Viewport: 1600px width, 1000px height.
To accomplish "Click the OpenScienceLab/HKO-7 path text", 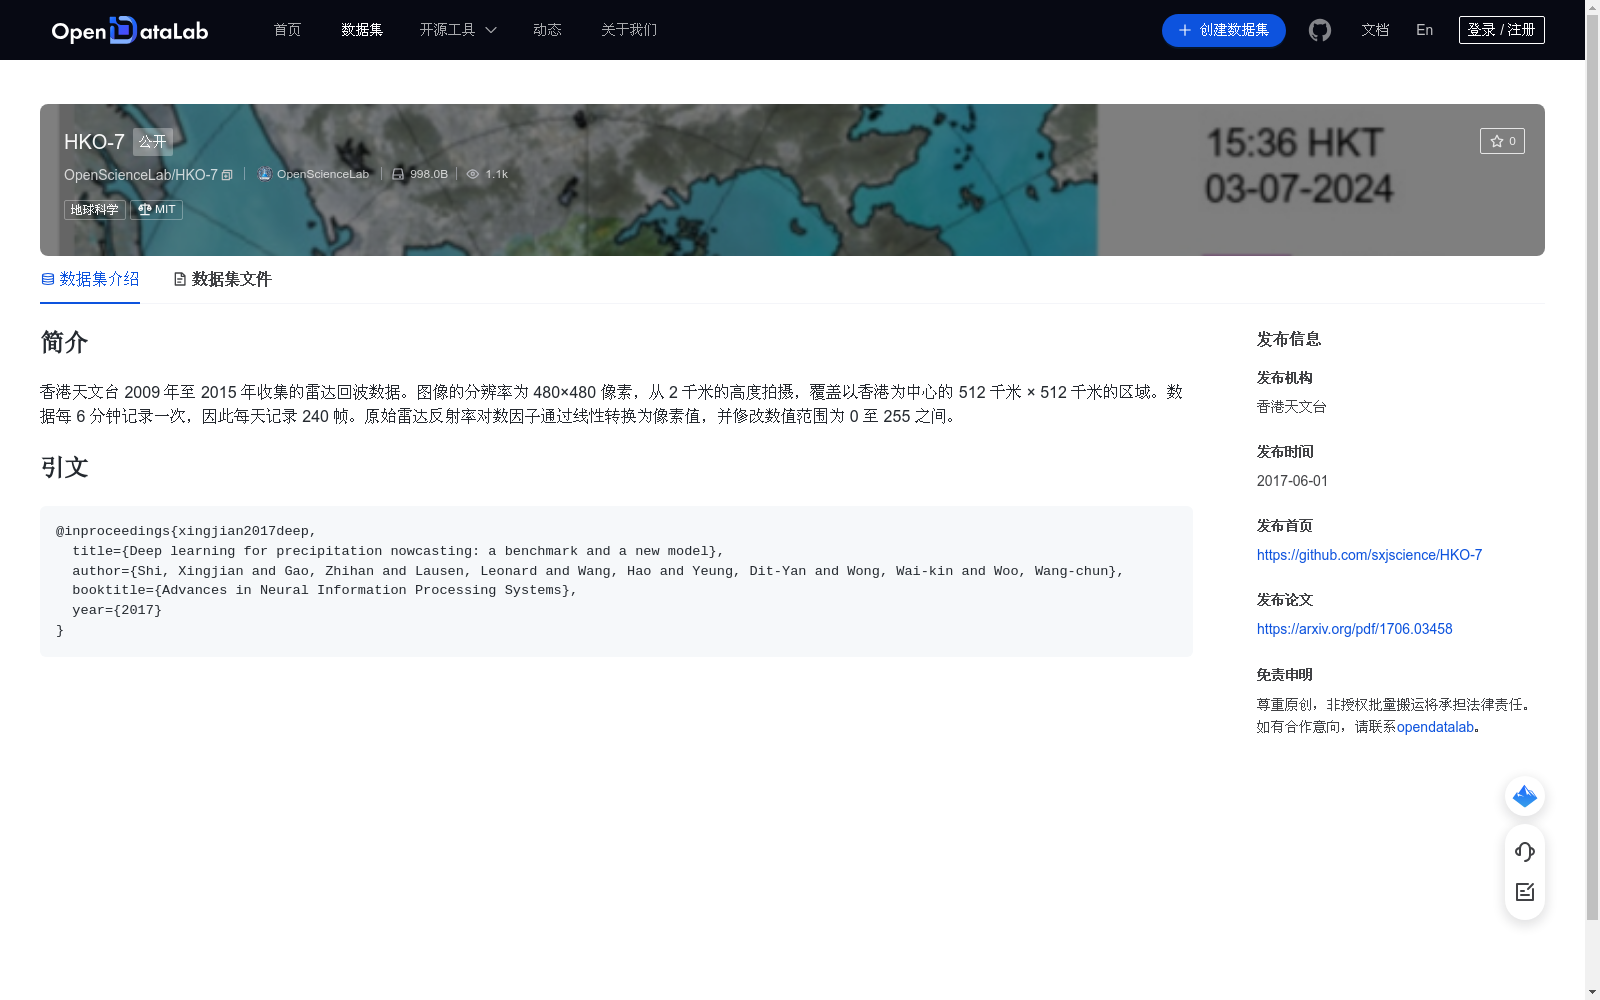I will pyautogui.click(x=141, y=175).
